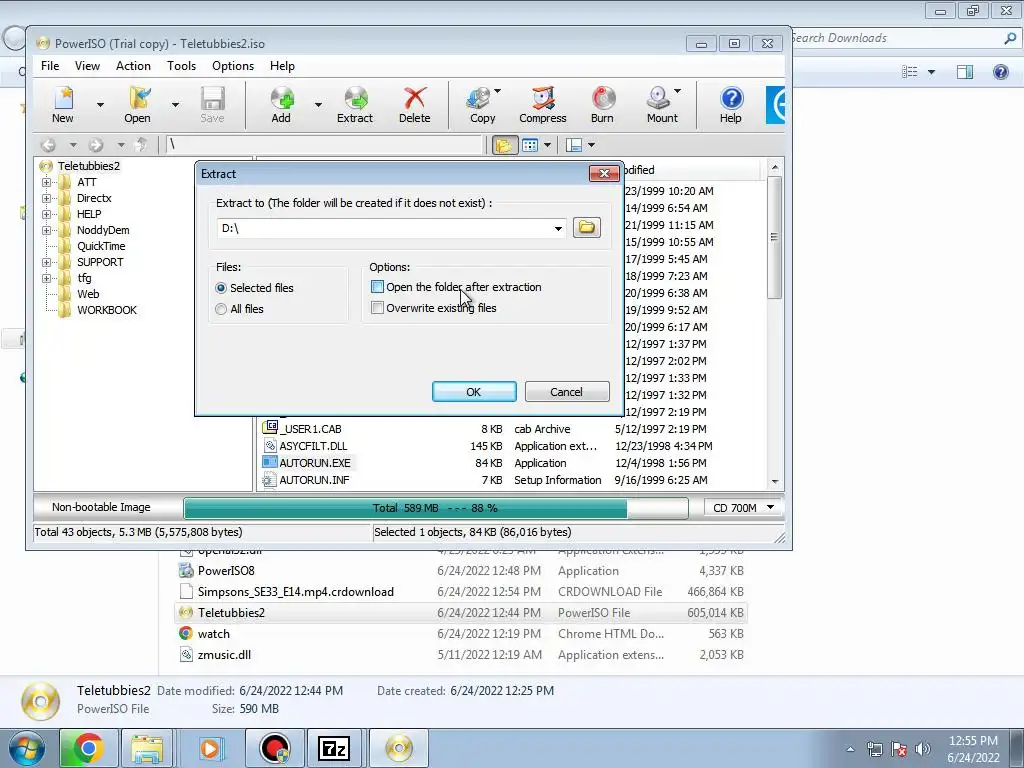This screenshot has height=768, width=1024.
Task: Select the AUTORUN.EXE file icon
Action: point(270,462)
